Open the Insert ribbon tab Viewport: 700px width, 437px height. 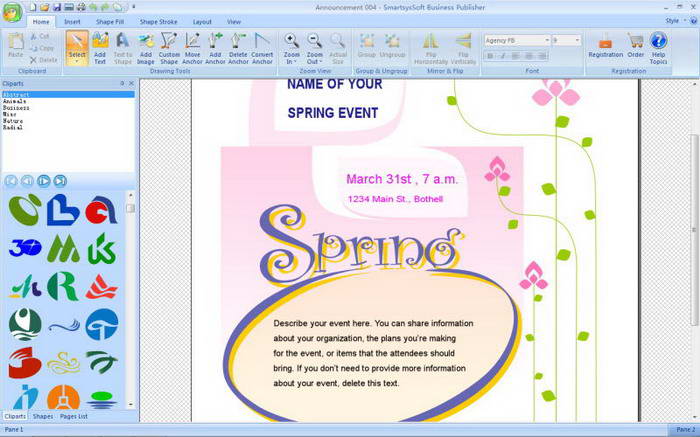[72, 21]
